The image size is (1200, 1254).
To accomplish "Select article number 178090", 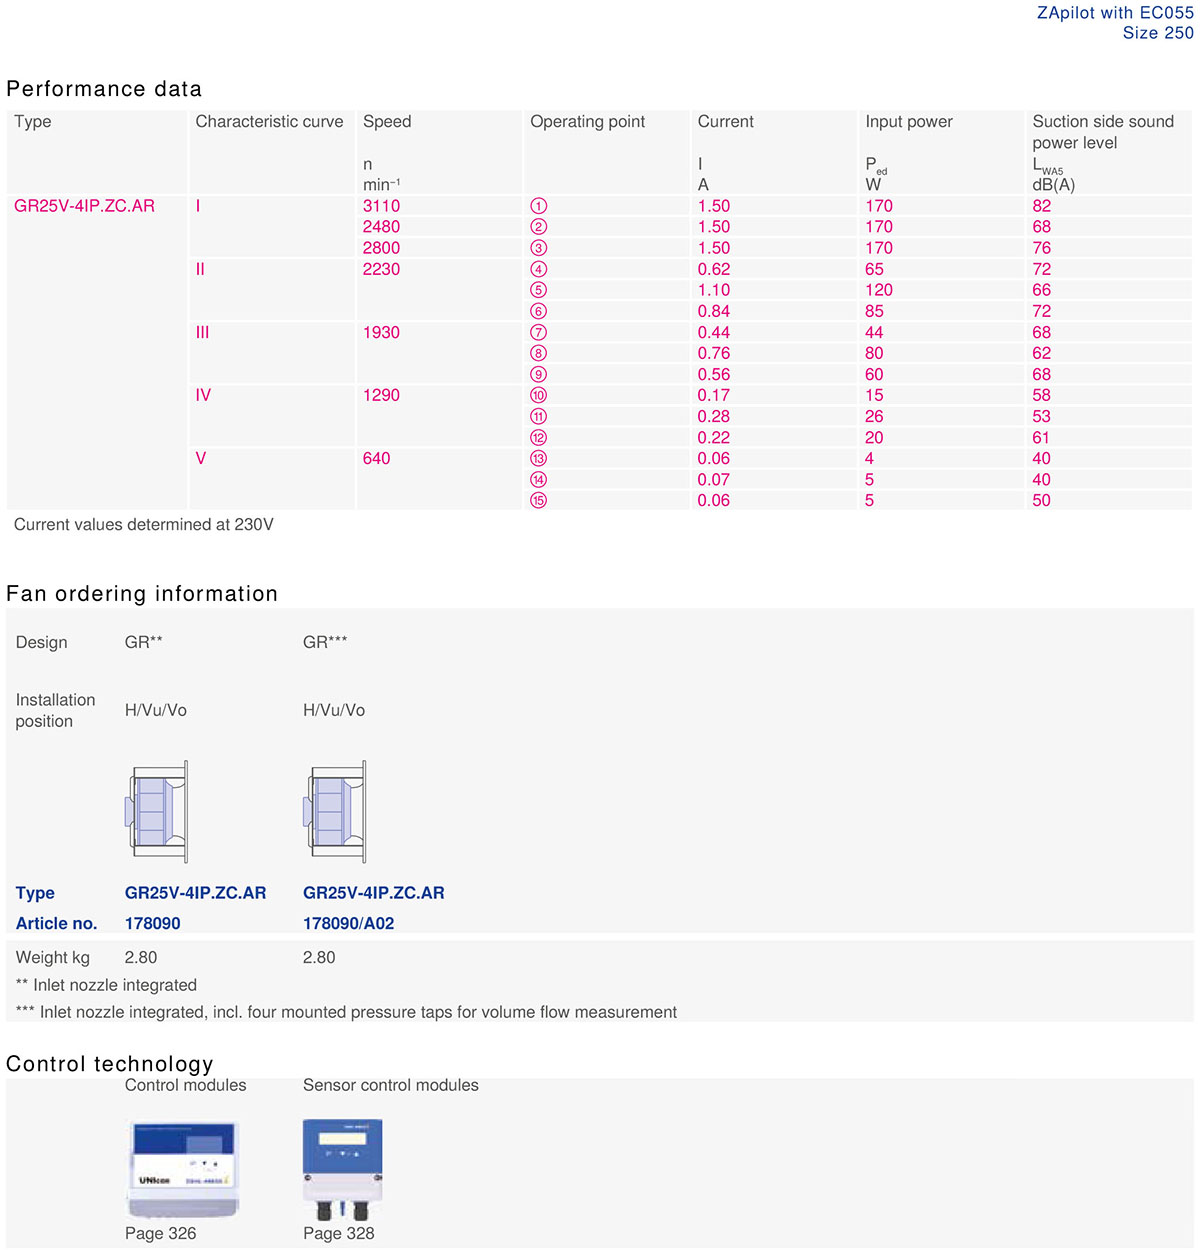I will (x=153, y=923).
